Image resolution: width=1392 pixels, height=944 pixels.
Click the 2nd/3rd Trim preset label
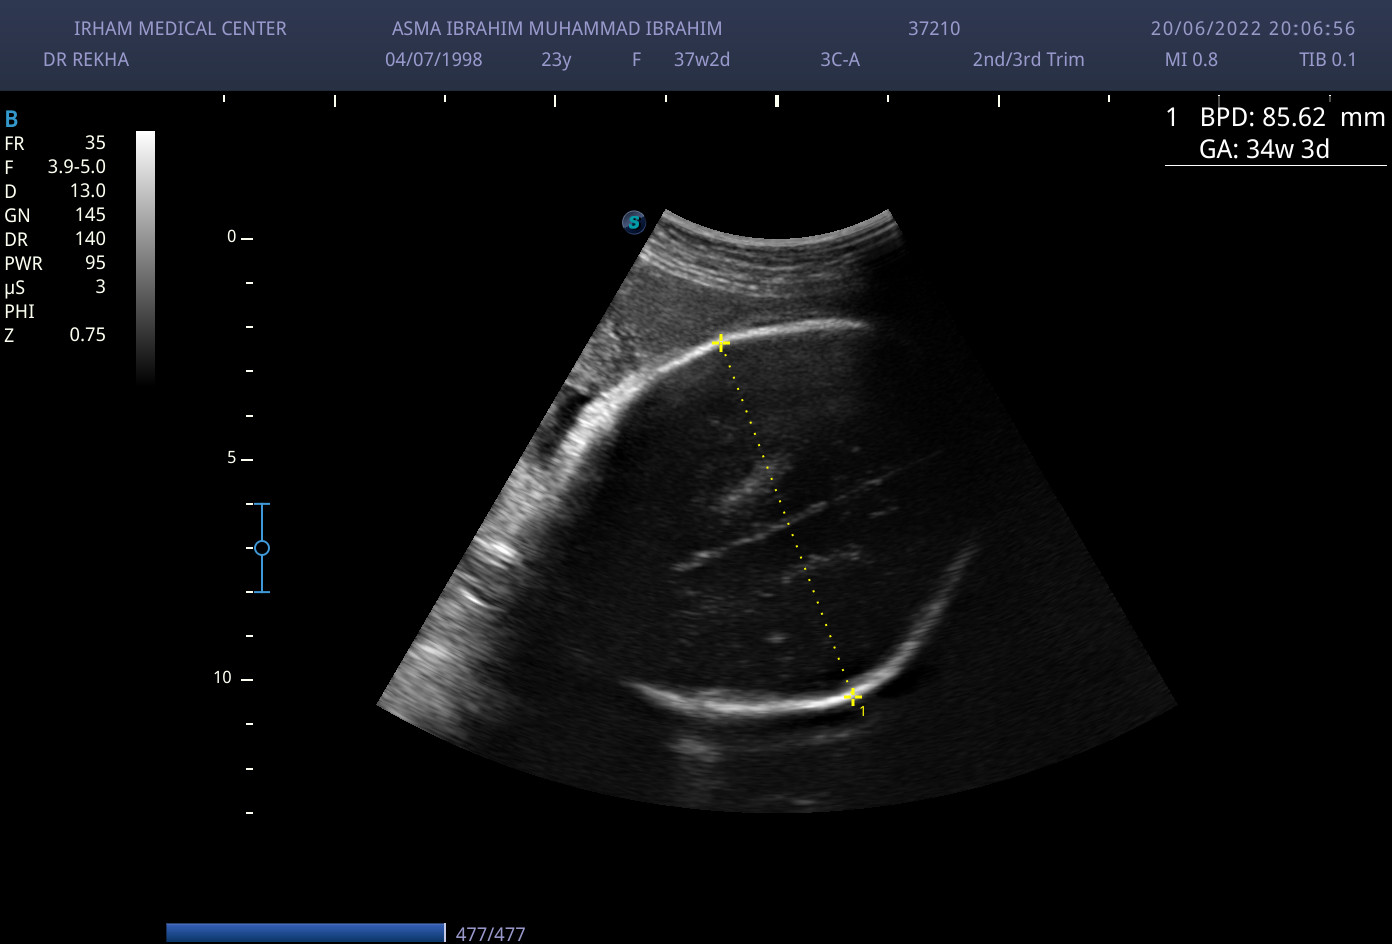1028,59
